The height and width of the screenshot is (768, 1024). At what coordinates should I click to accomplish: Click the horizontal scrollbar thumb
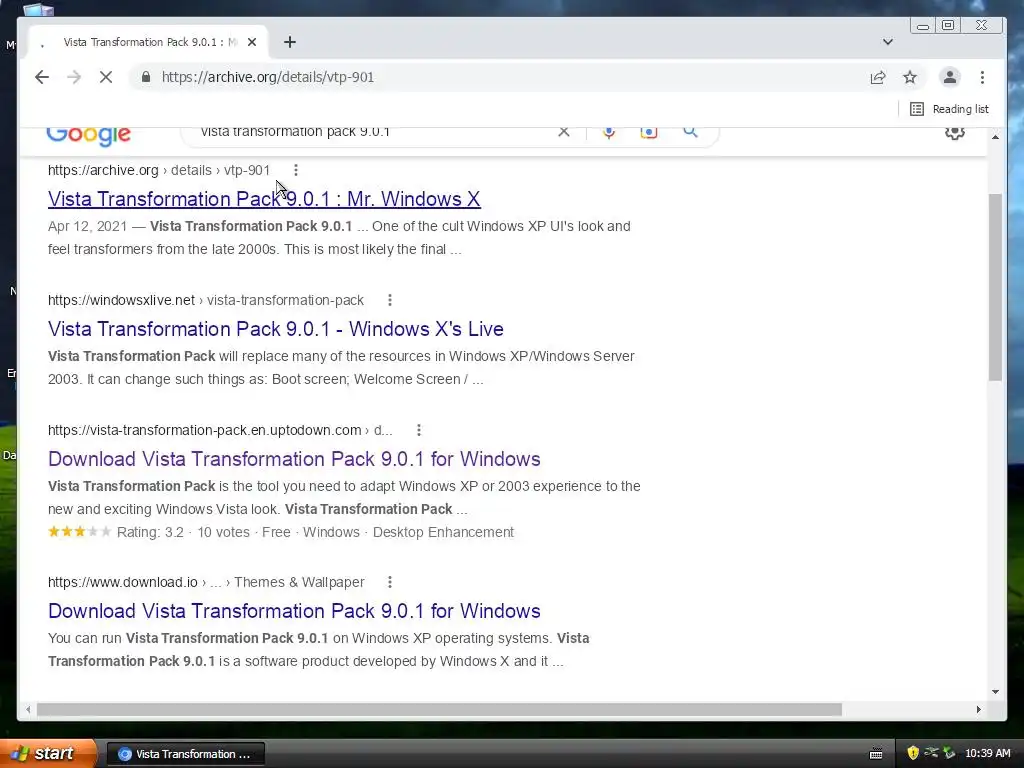coord(439,709)
